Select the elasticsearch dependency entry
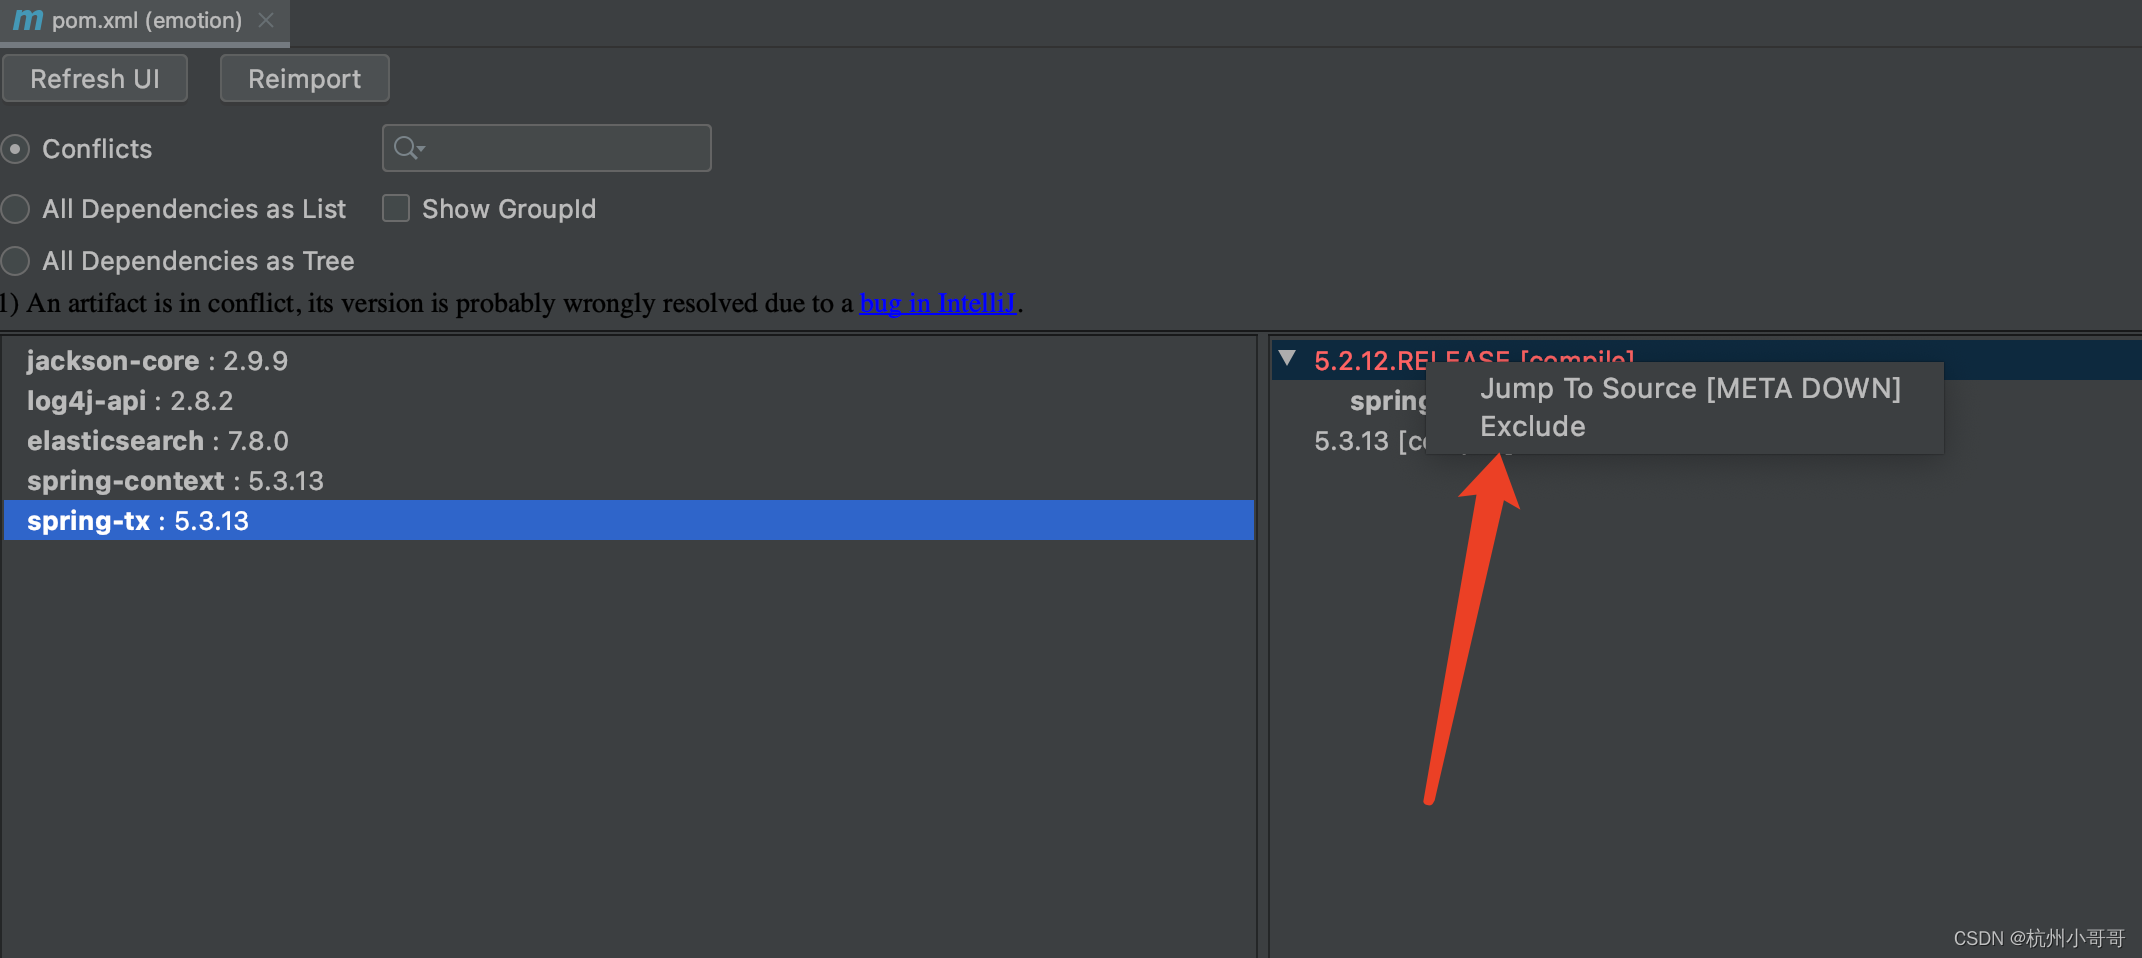This screenshot has height=958, width=2142. pos(157,440)
